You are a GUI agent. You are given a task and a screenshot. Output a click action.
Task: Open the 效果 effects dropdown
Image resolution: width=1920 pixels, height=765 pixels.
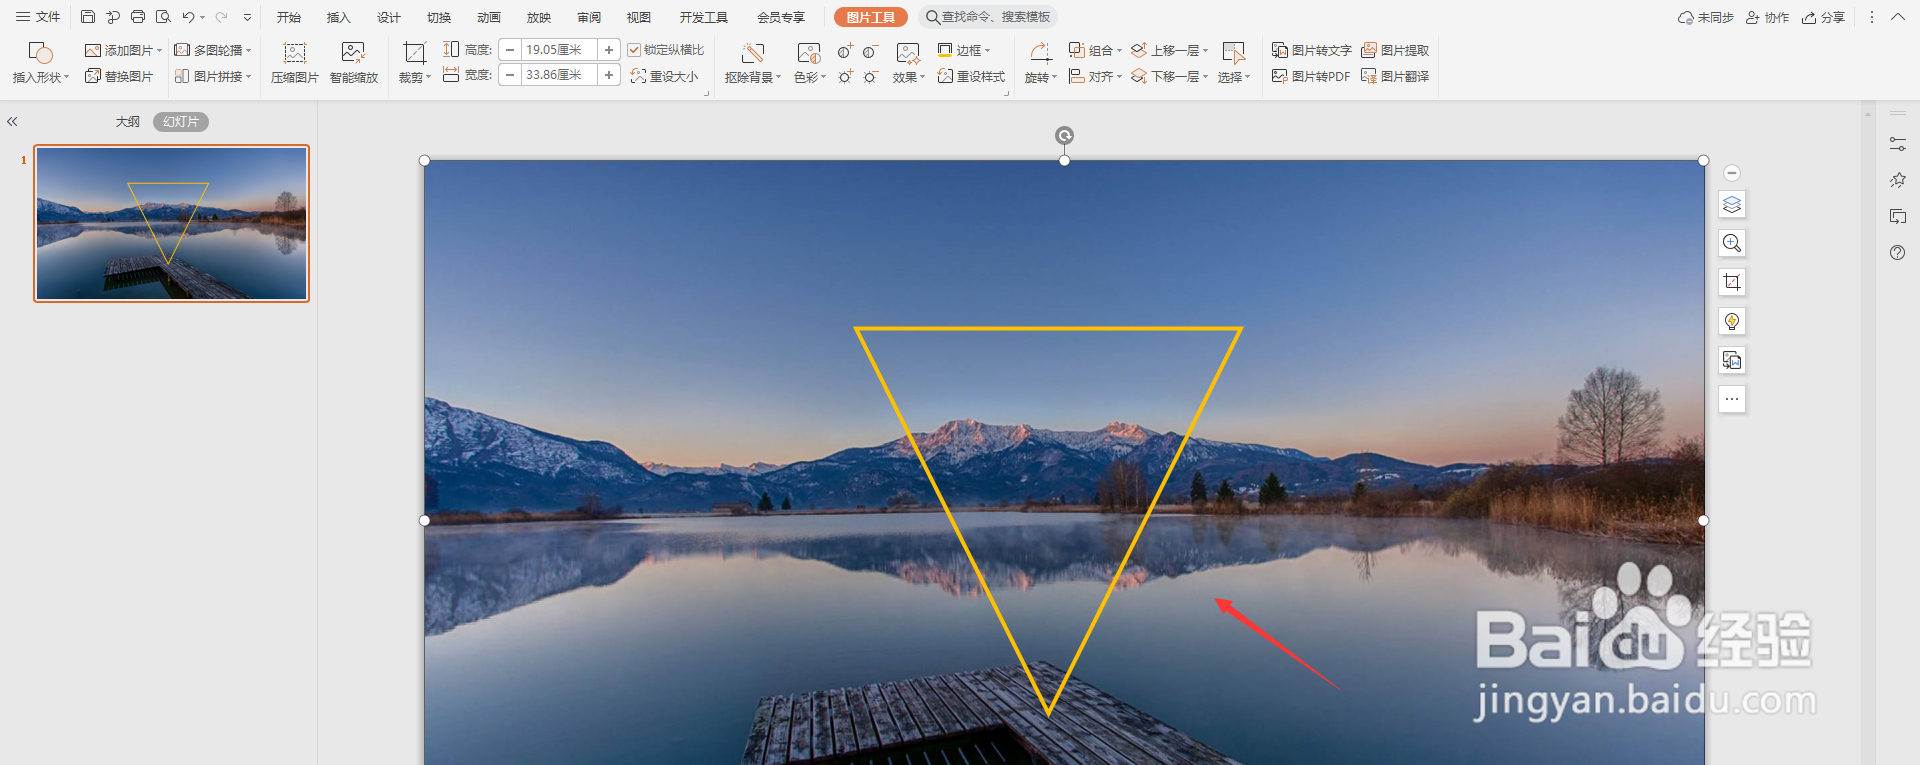click(908, 76)
